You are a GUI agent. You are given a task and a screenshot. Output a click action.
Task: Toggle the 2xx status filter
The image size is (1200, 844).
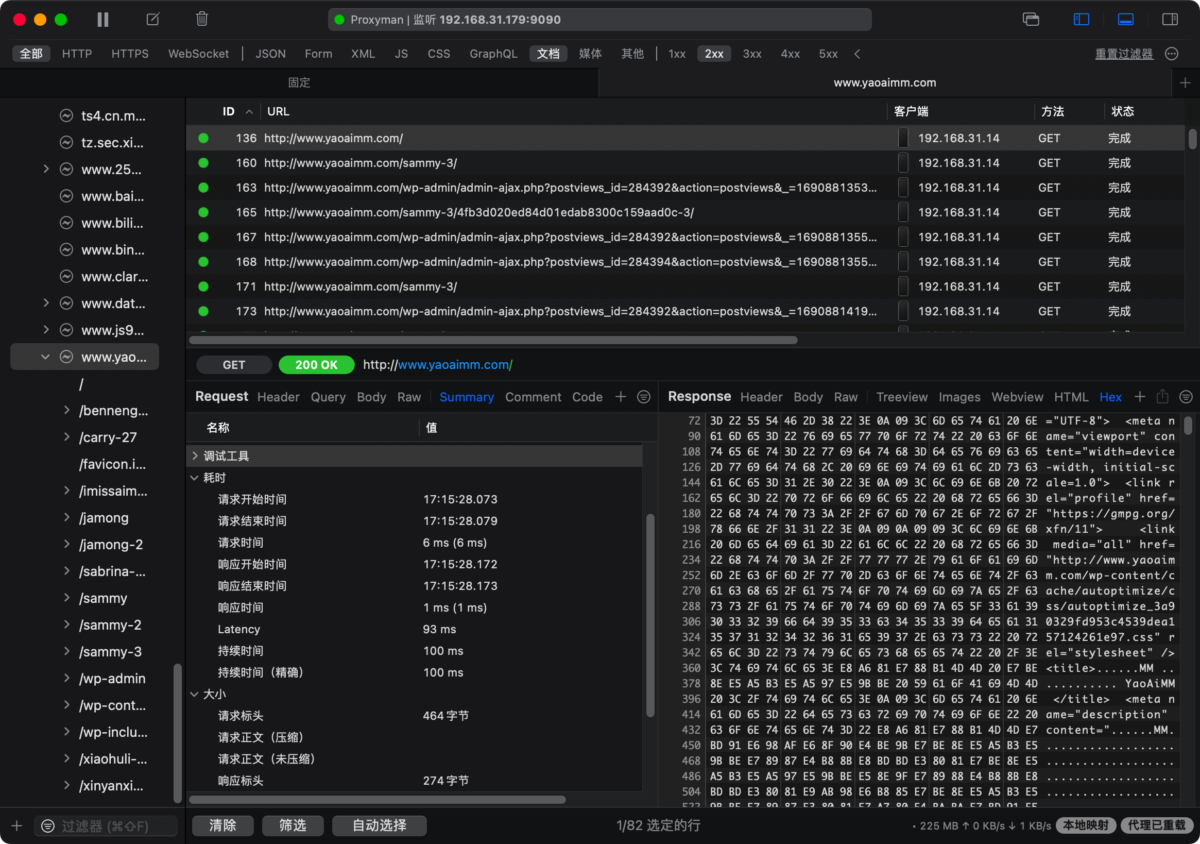714,54
